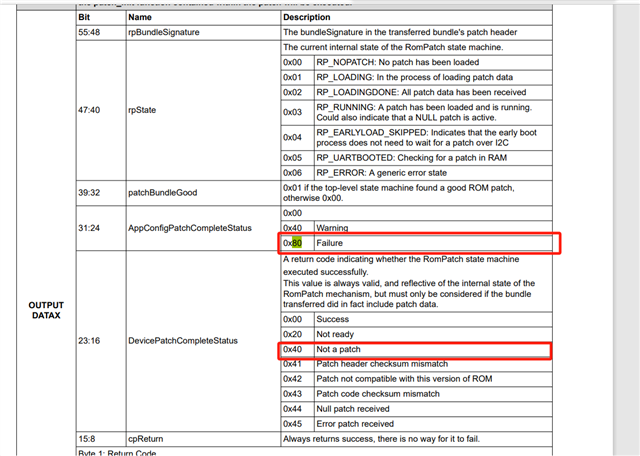Click value 0x03 in rpState rows
This screenshot has height=456, width=640.
[x=293, y=112]
